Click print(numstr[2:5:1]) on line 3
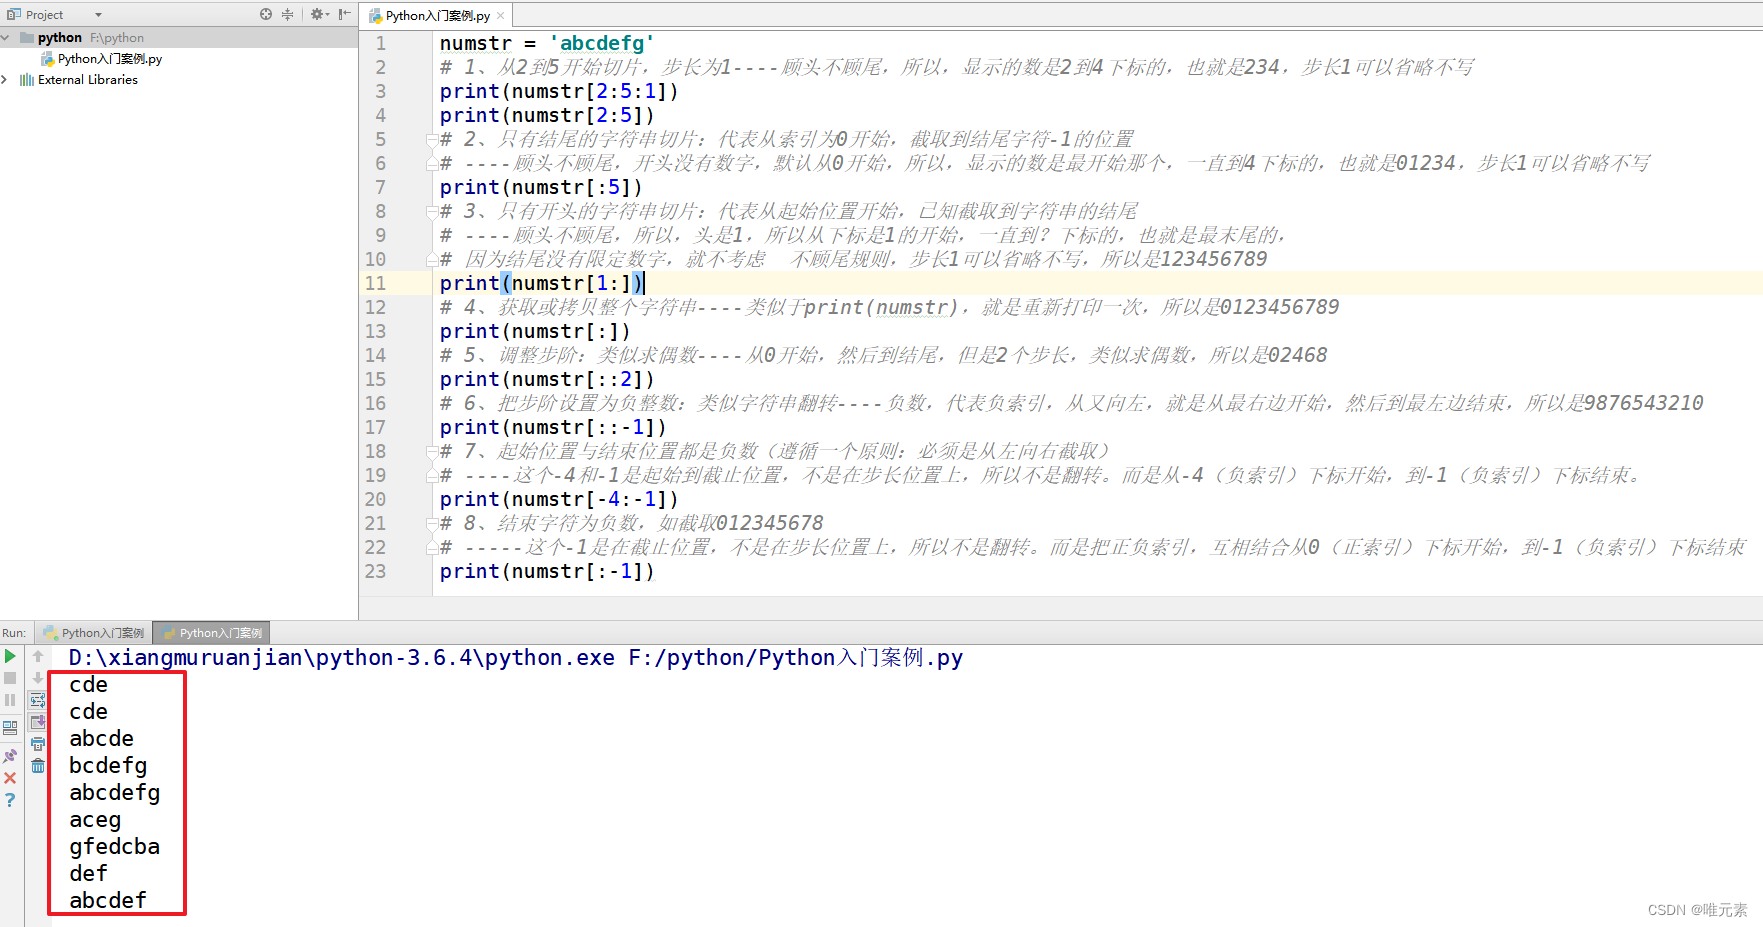The height and width of the screenshot is (927, 1763). click(x=559, y=91)
